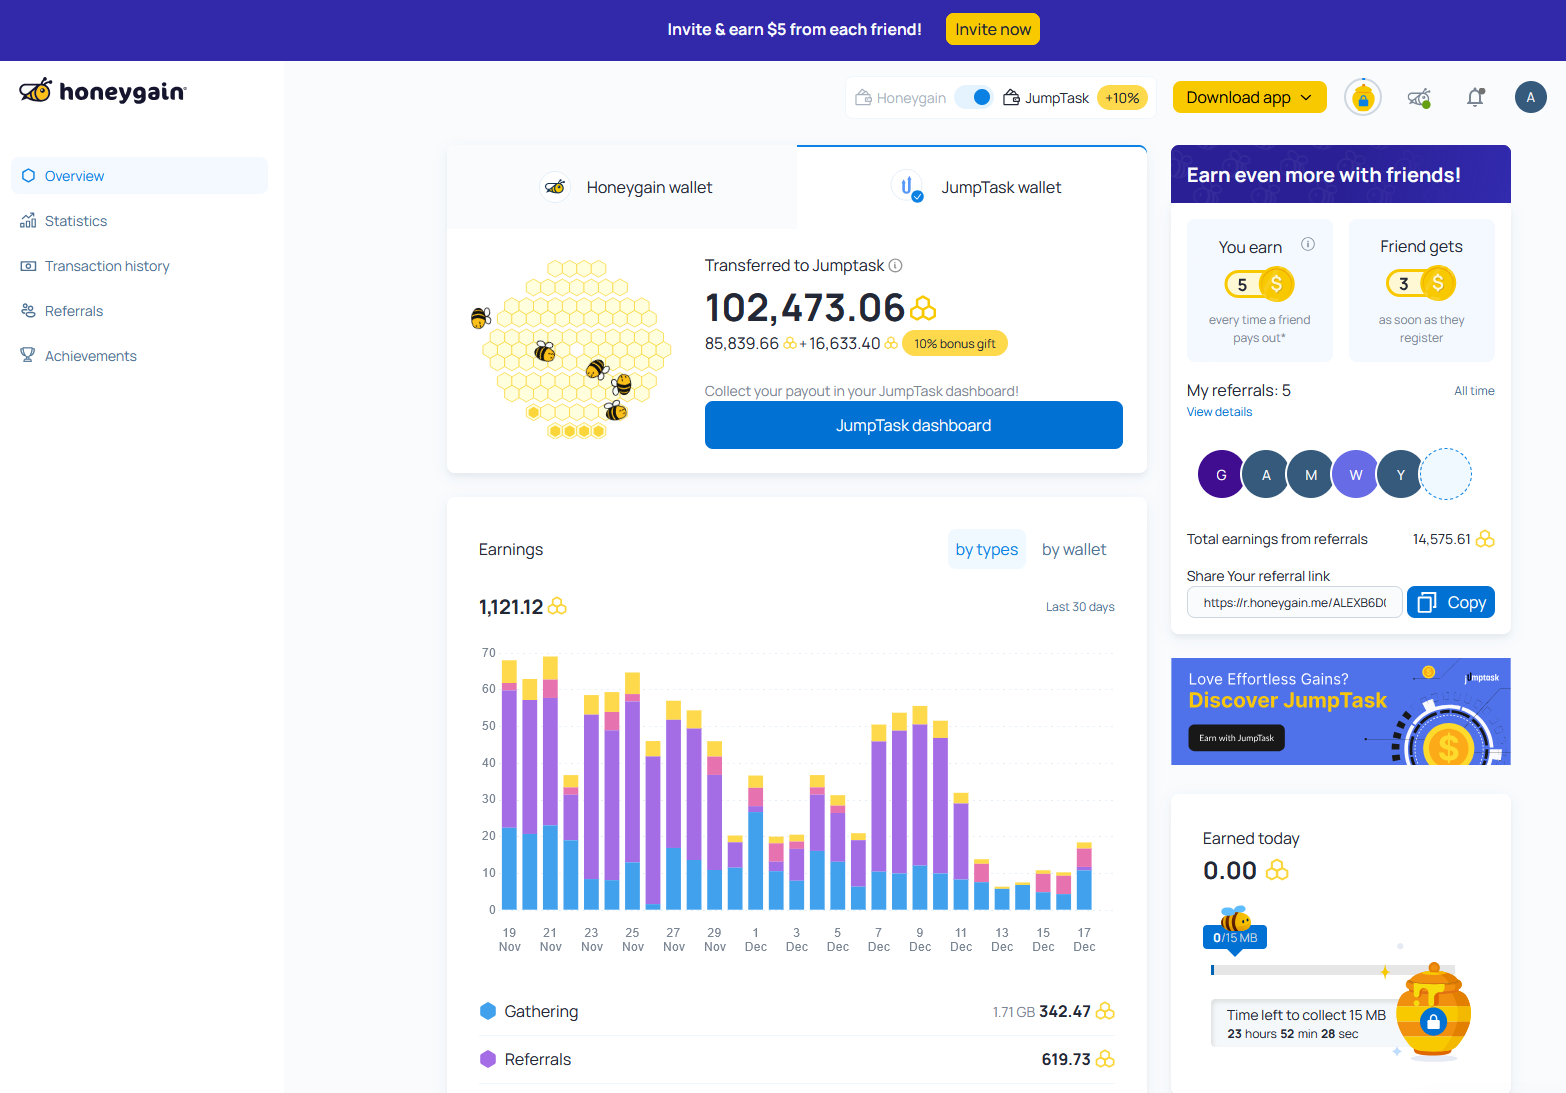Switch to the Honeygain wallet tab
Screen dimensions: 1566x1093
(x=622, y=187)
